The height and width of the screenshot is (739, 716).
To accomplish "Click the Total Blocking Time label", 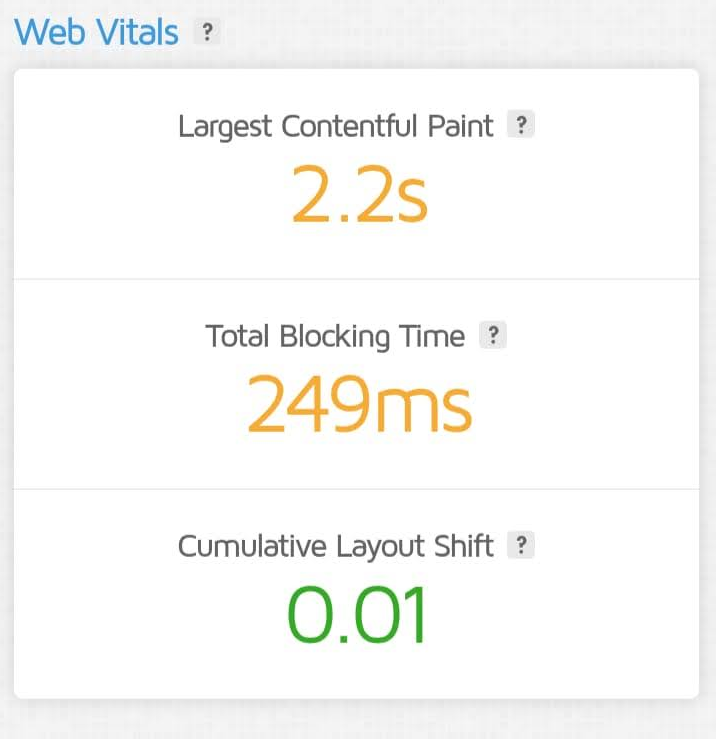I will click(x=335, y=337).
